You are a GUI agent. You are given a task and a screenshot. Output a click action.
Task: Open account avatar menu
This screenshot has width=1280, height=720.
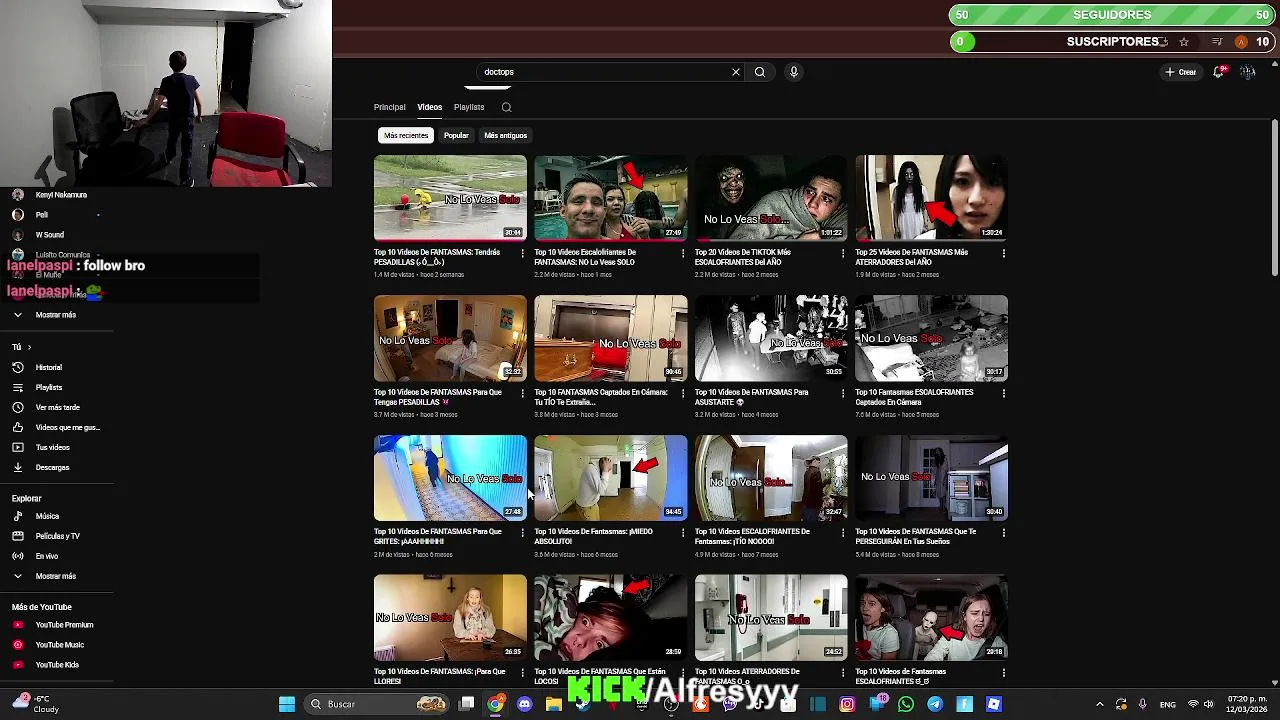pyautogui.click(x=1247, y=72)
